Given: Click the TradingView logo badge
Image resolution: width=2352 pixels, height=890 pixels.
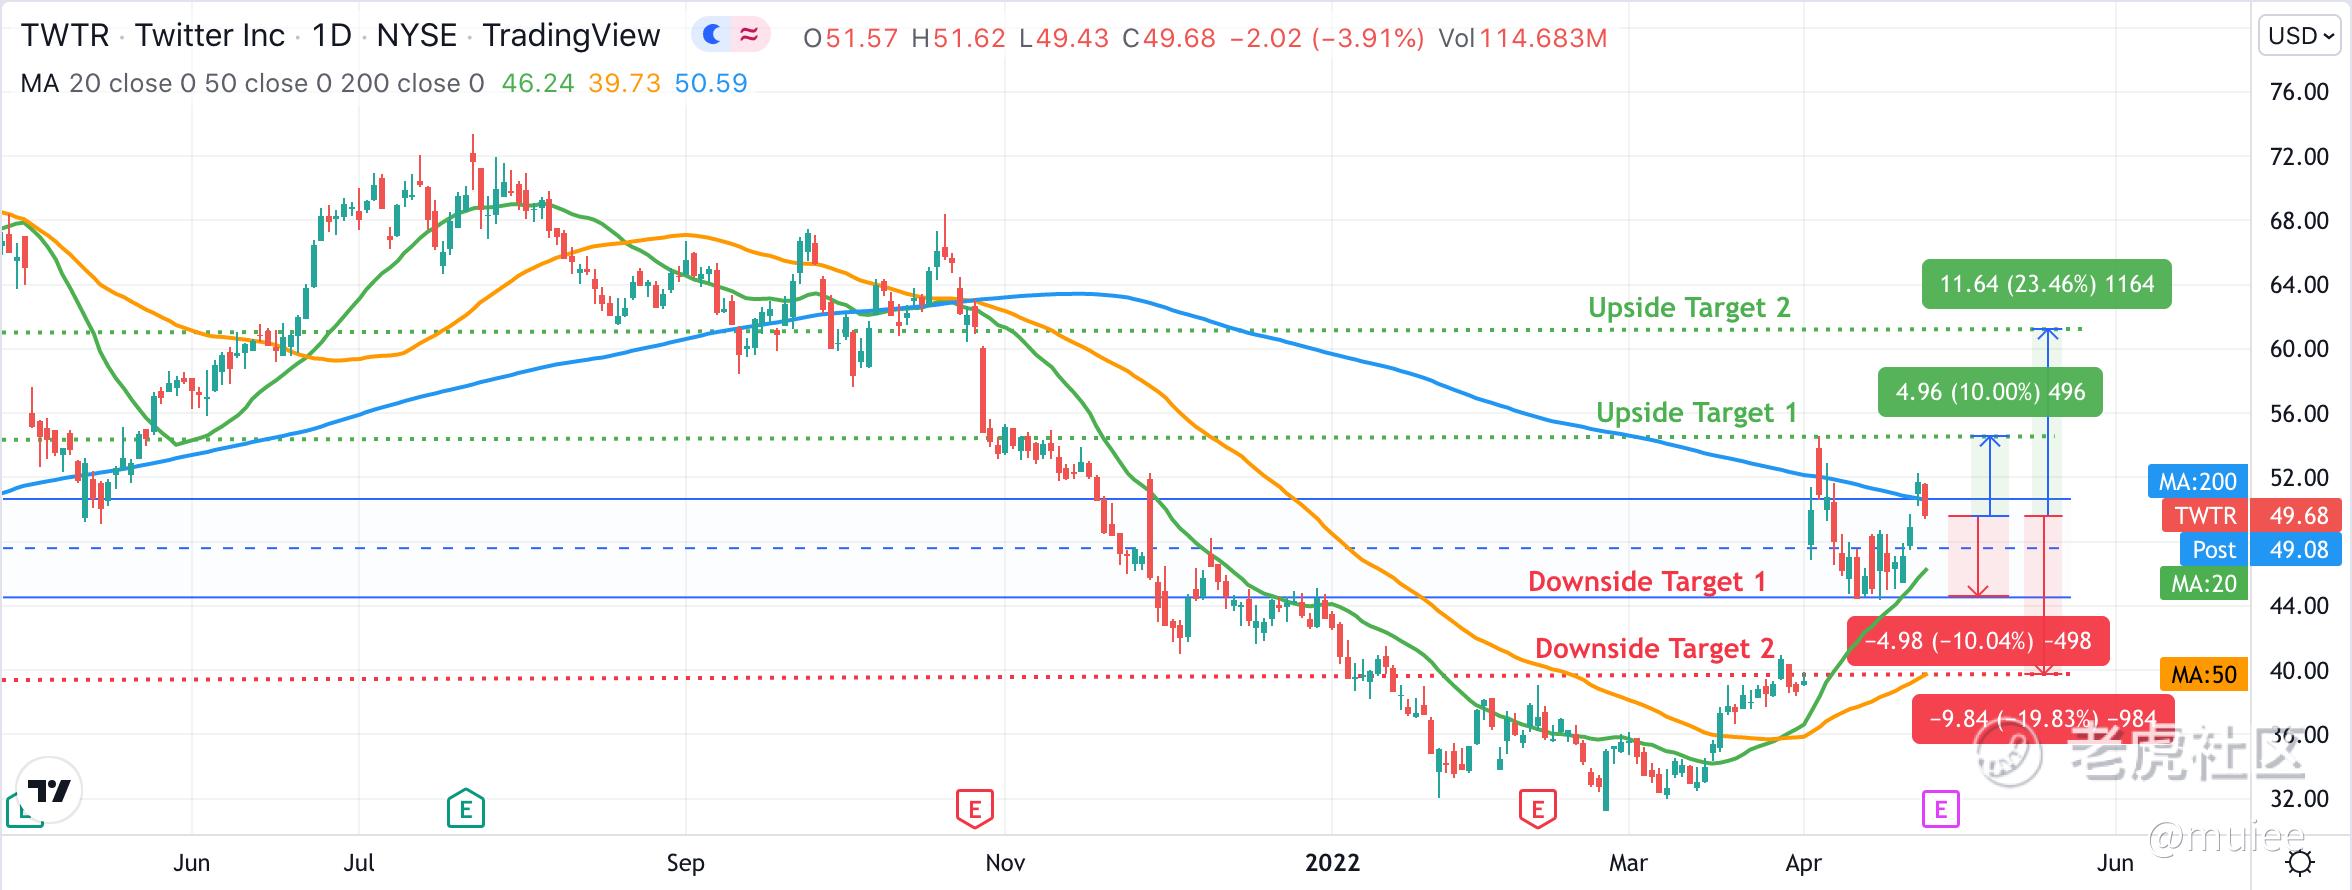Looking at the screenshot, I should (x=49, y=791).
